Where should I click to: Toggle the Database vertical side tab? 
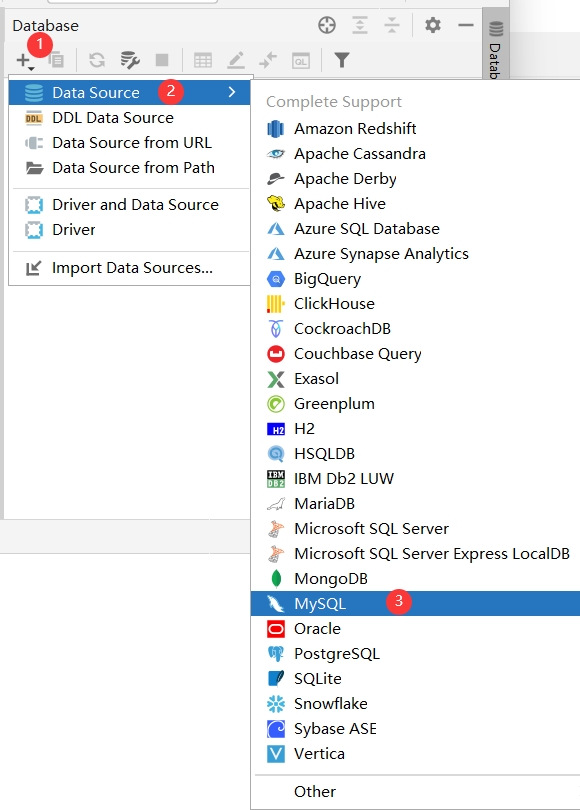coord(495,49)
